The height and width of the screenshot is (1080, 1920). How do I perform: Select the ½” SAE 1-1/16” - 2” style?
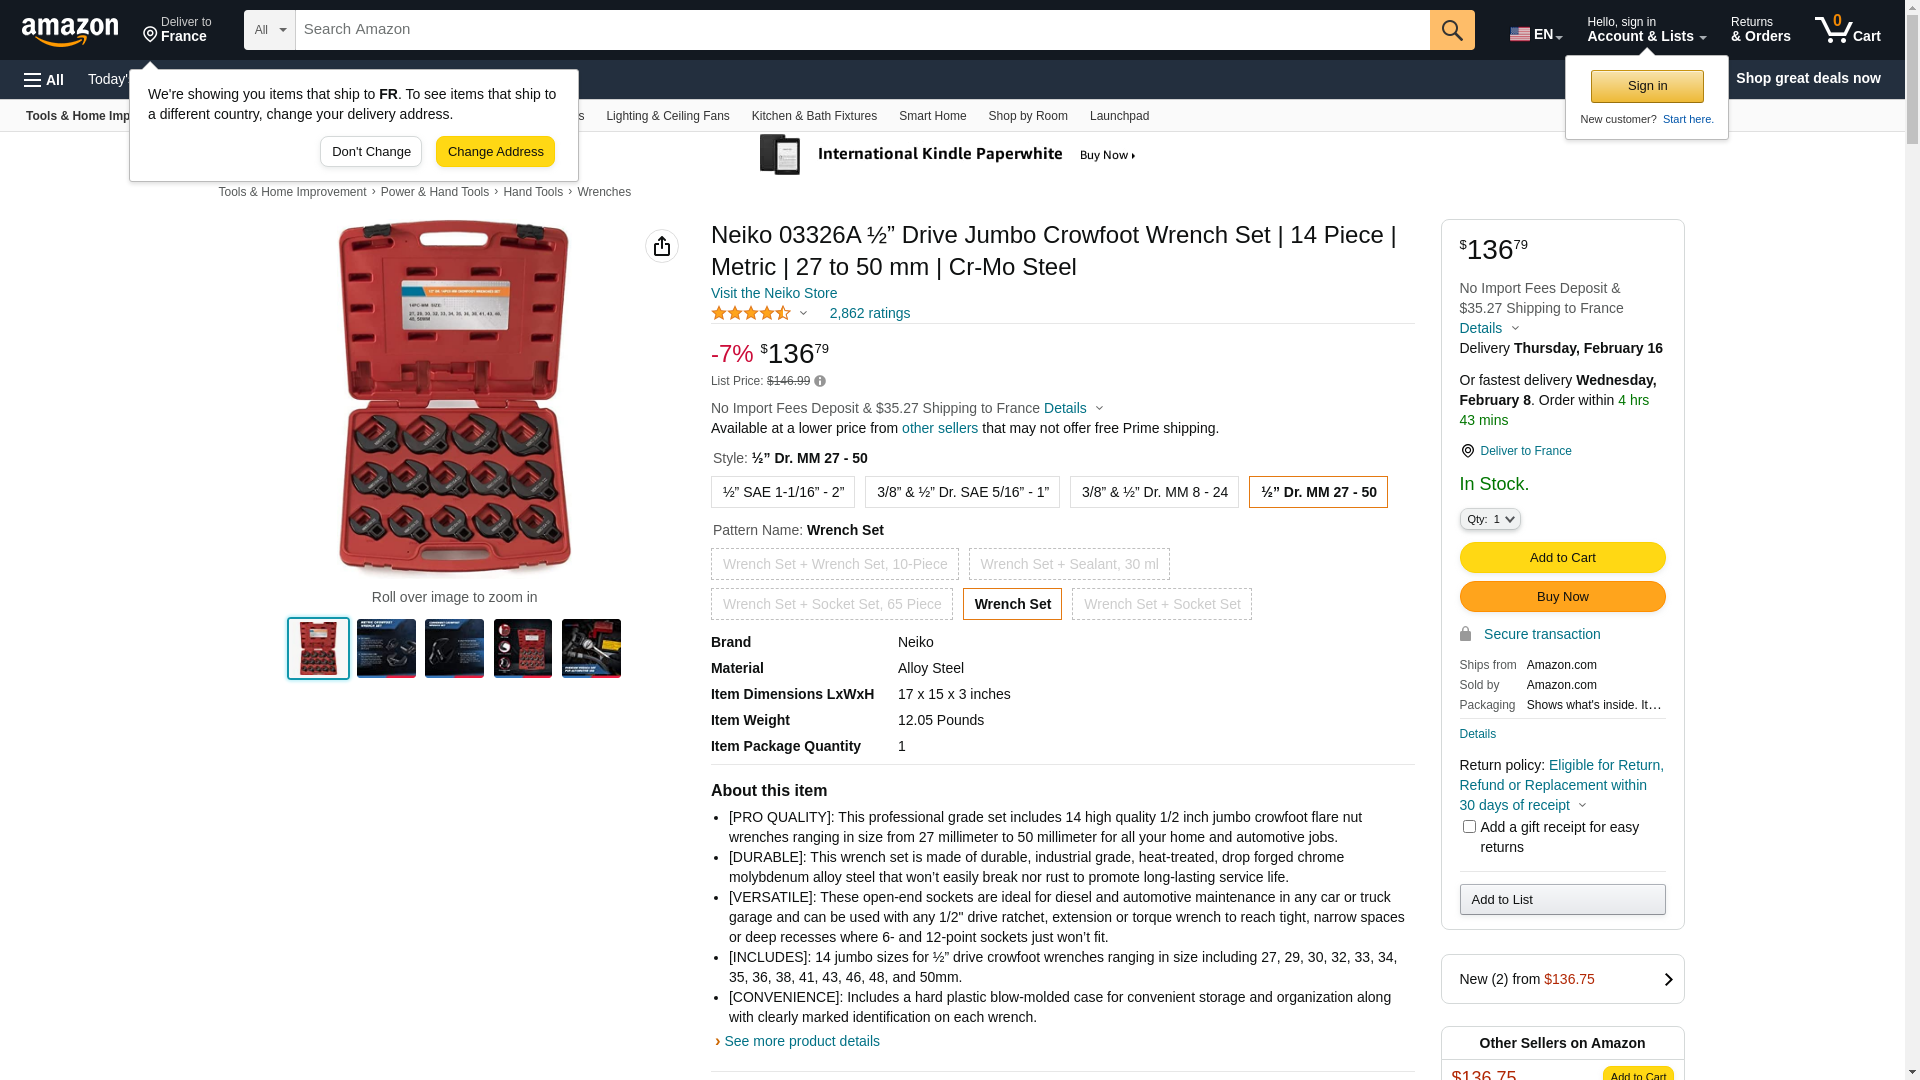[783, 492]
